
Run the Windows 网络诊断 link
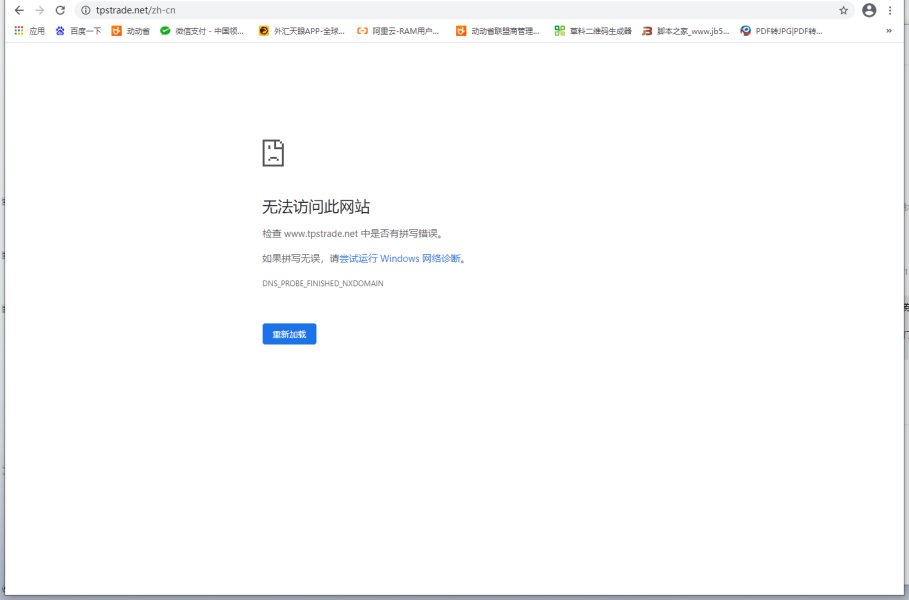[400, 259]
